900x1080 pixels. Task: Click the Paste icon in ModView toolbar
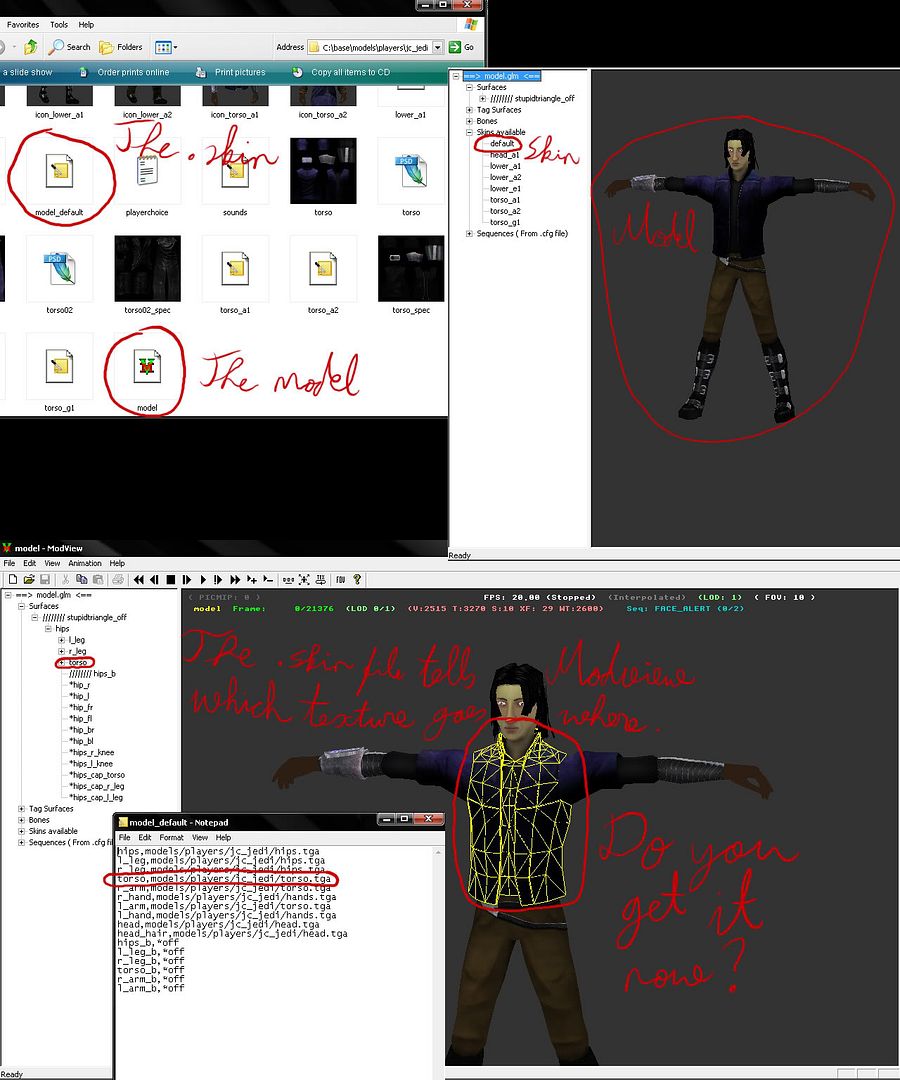tap(98, 580)
